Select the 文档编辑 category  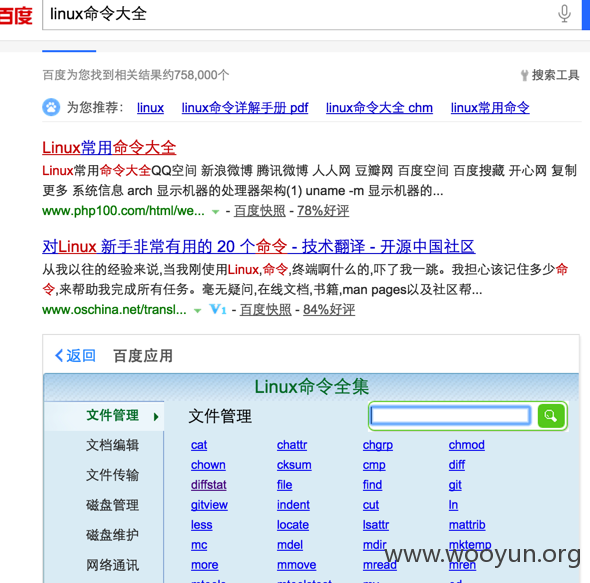[112, 445]
